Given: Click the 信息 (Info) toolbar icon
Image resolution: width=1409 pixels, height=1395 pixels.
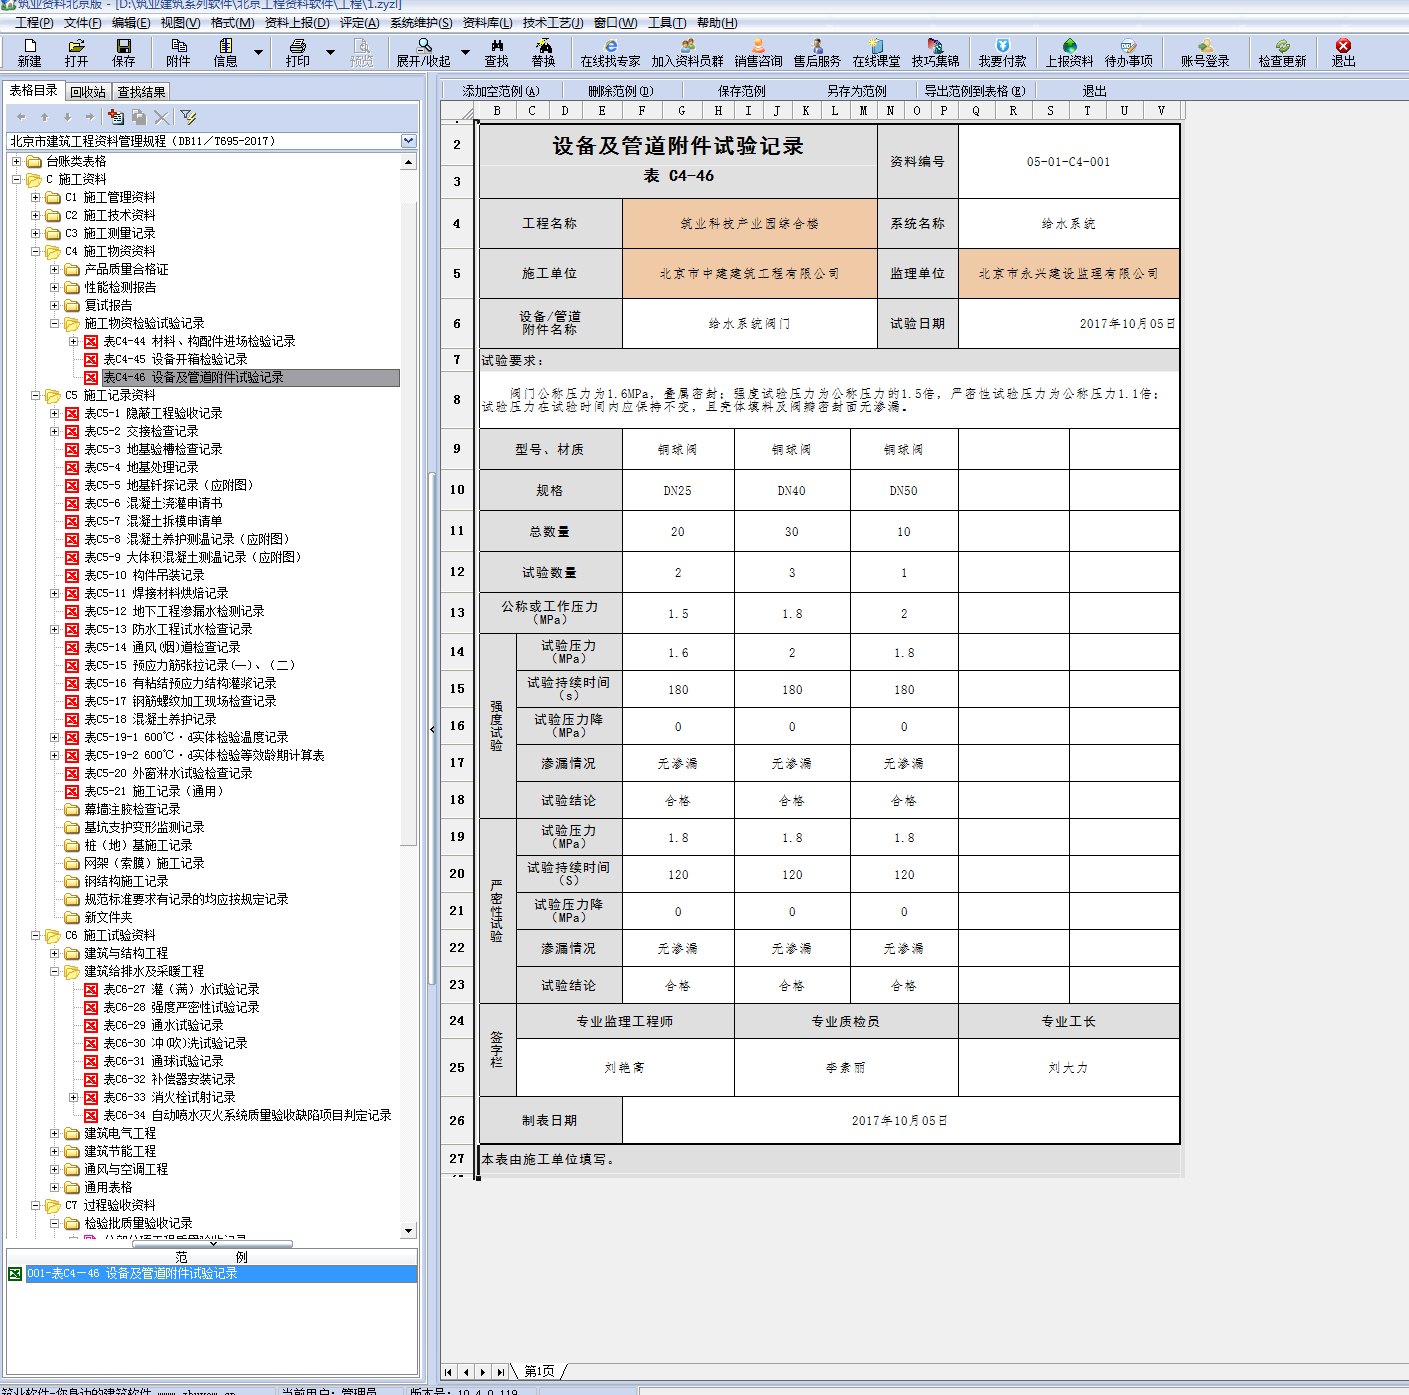Looking at the screenshot, I should coord(226,52).
